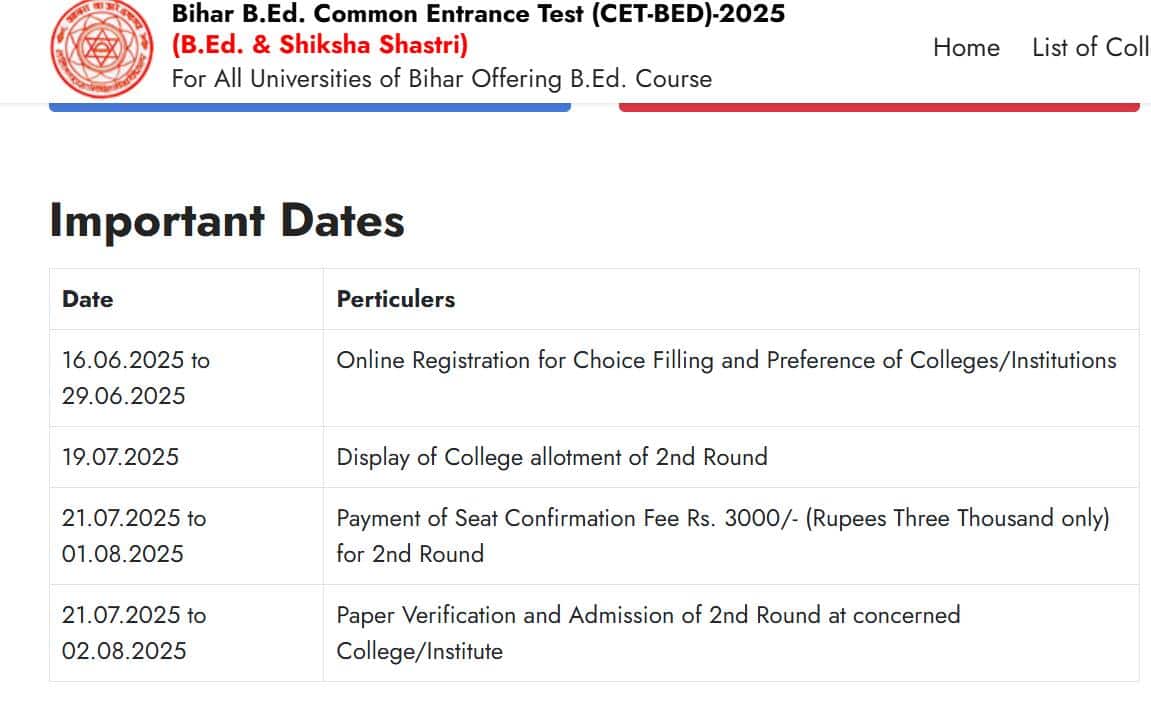Click the 21.07.2025 to 02.08.2025 date cell

coord(186,633)
